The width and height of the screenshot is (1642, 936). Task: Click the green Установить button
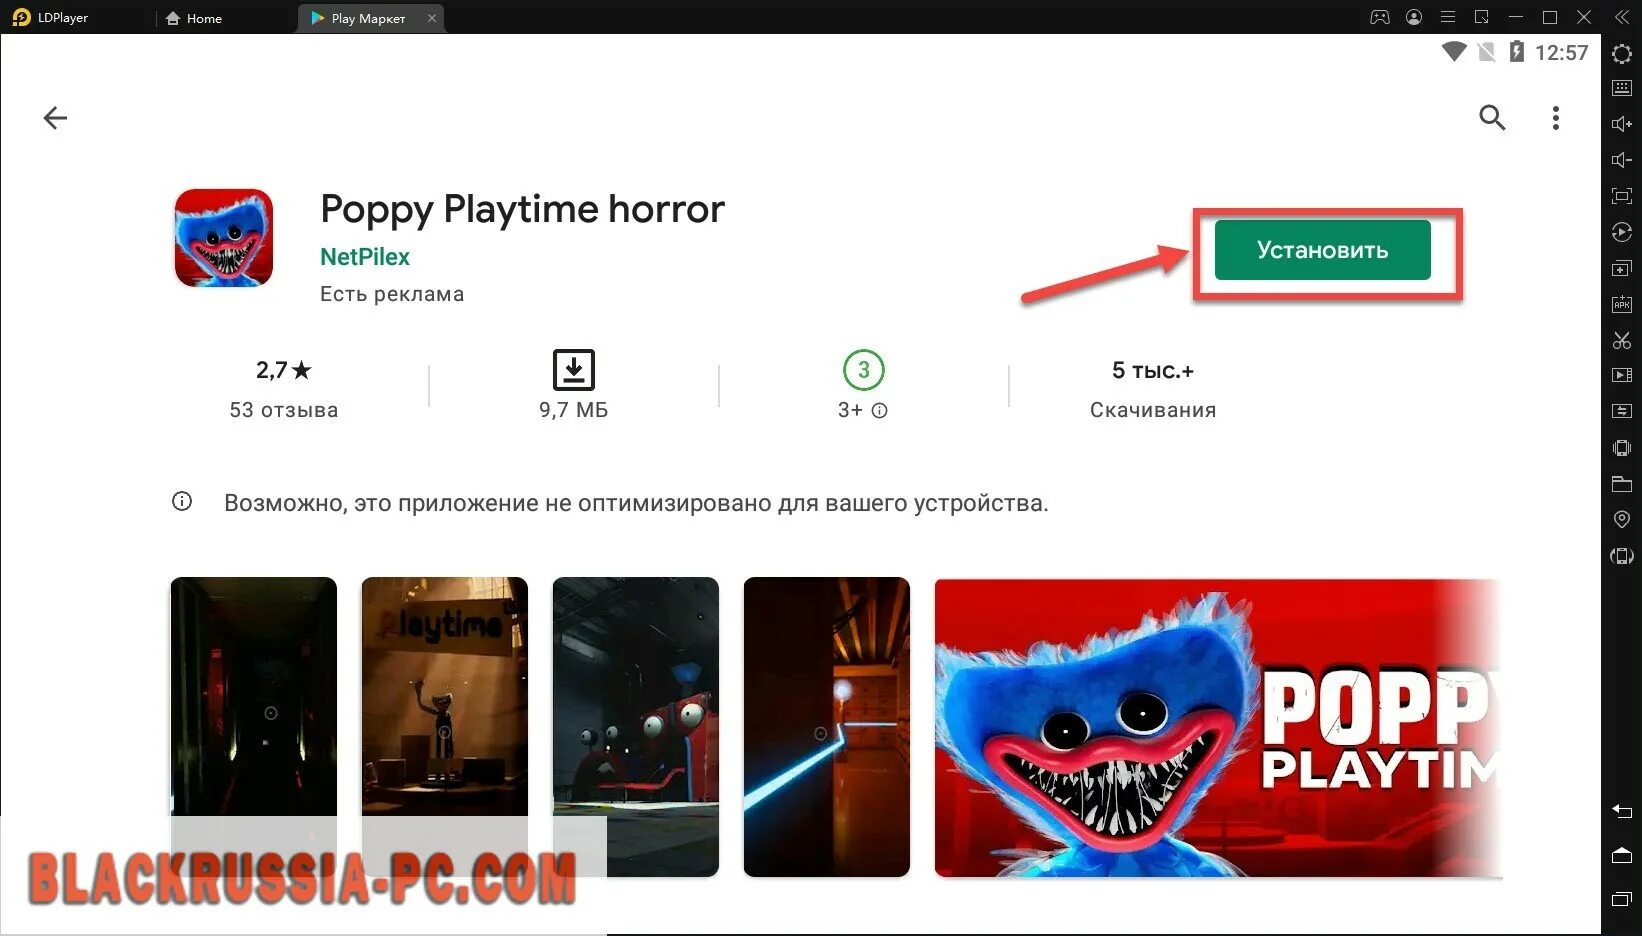pos(1322,250)
